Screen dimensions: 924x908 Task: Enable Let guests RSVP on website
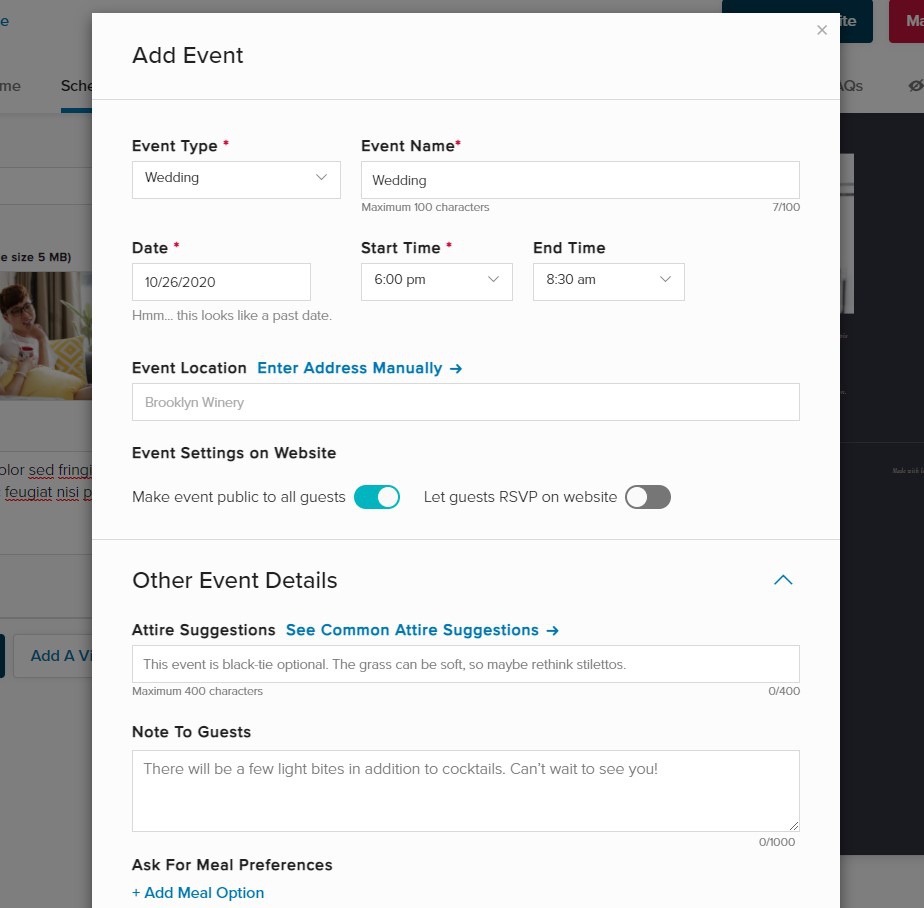[647, 497]
